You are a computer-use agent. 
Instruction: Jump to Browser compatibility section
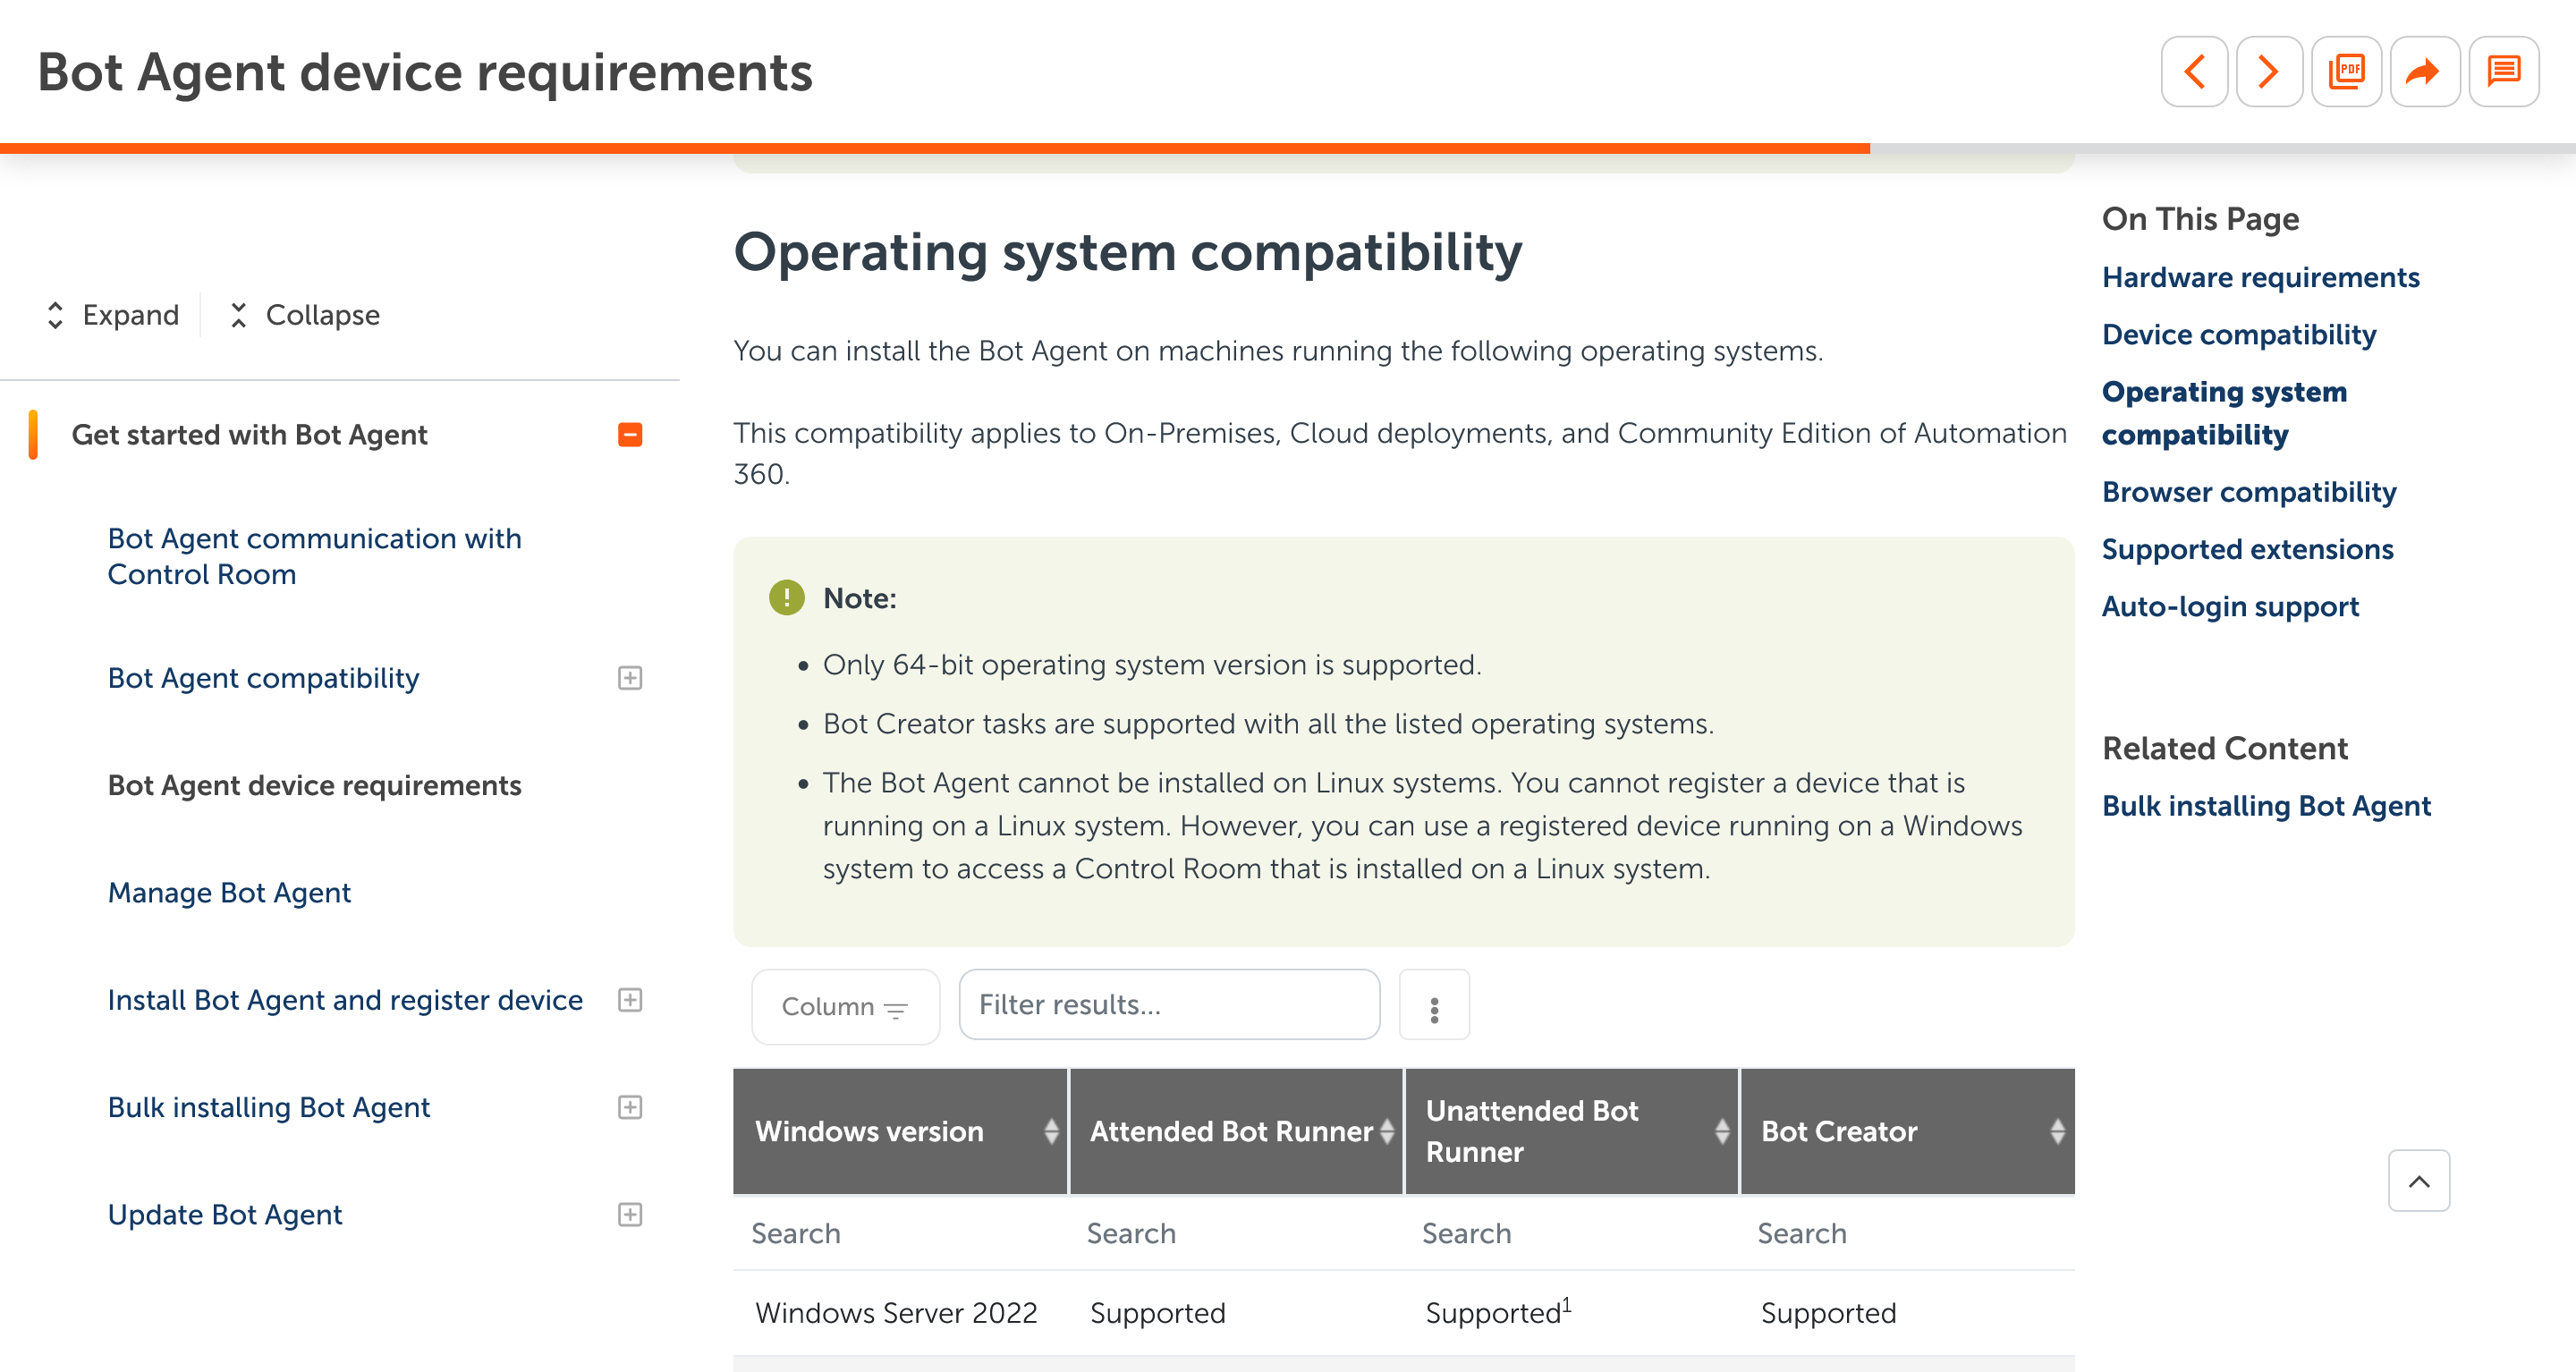click(2249, 492)
